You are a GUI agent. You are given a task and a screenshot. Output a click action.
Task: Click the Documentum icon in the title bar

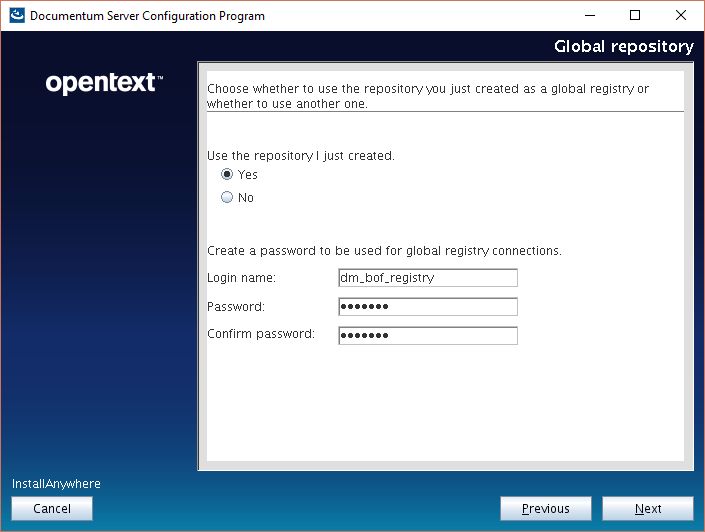tap(16, 16)
